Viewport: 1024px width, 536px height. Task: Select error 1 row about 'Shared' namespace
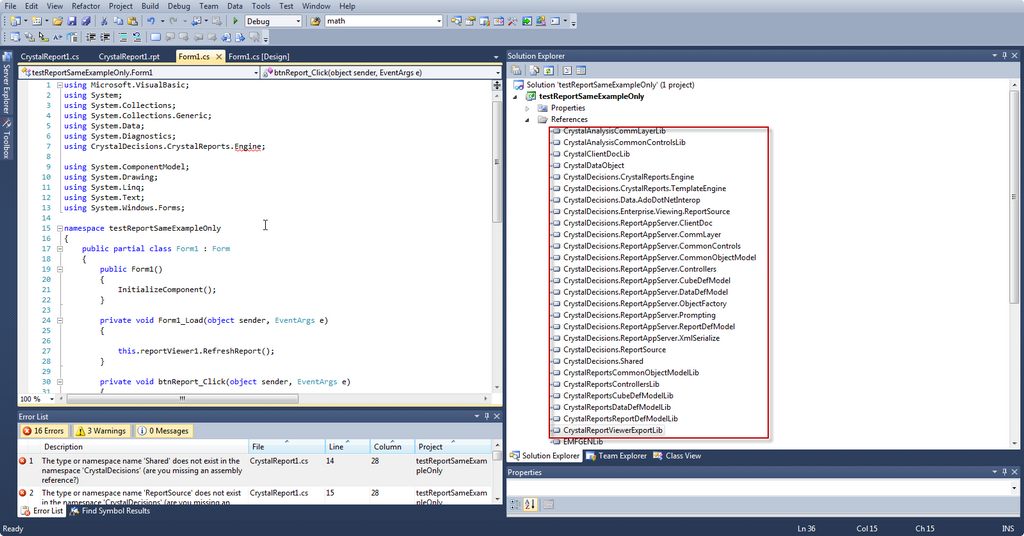255,470
